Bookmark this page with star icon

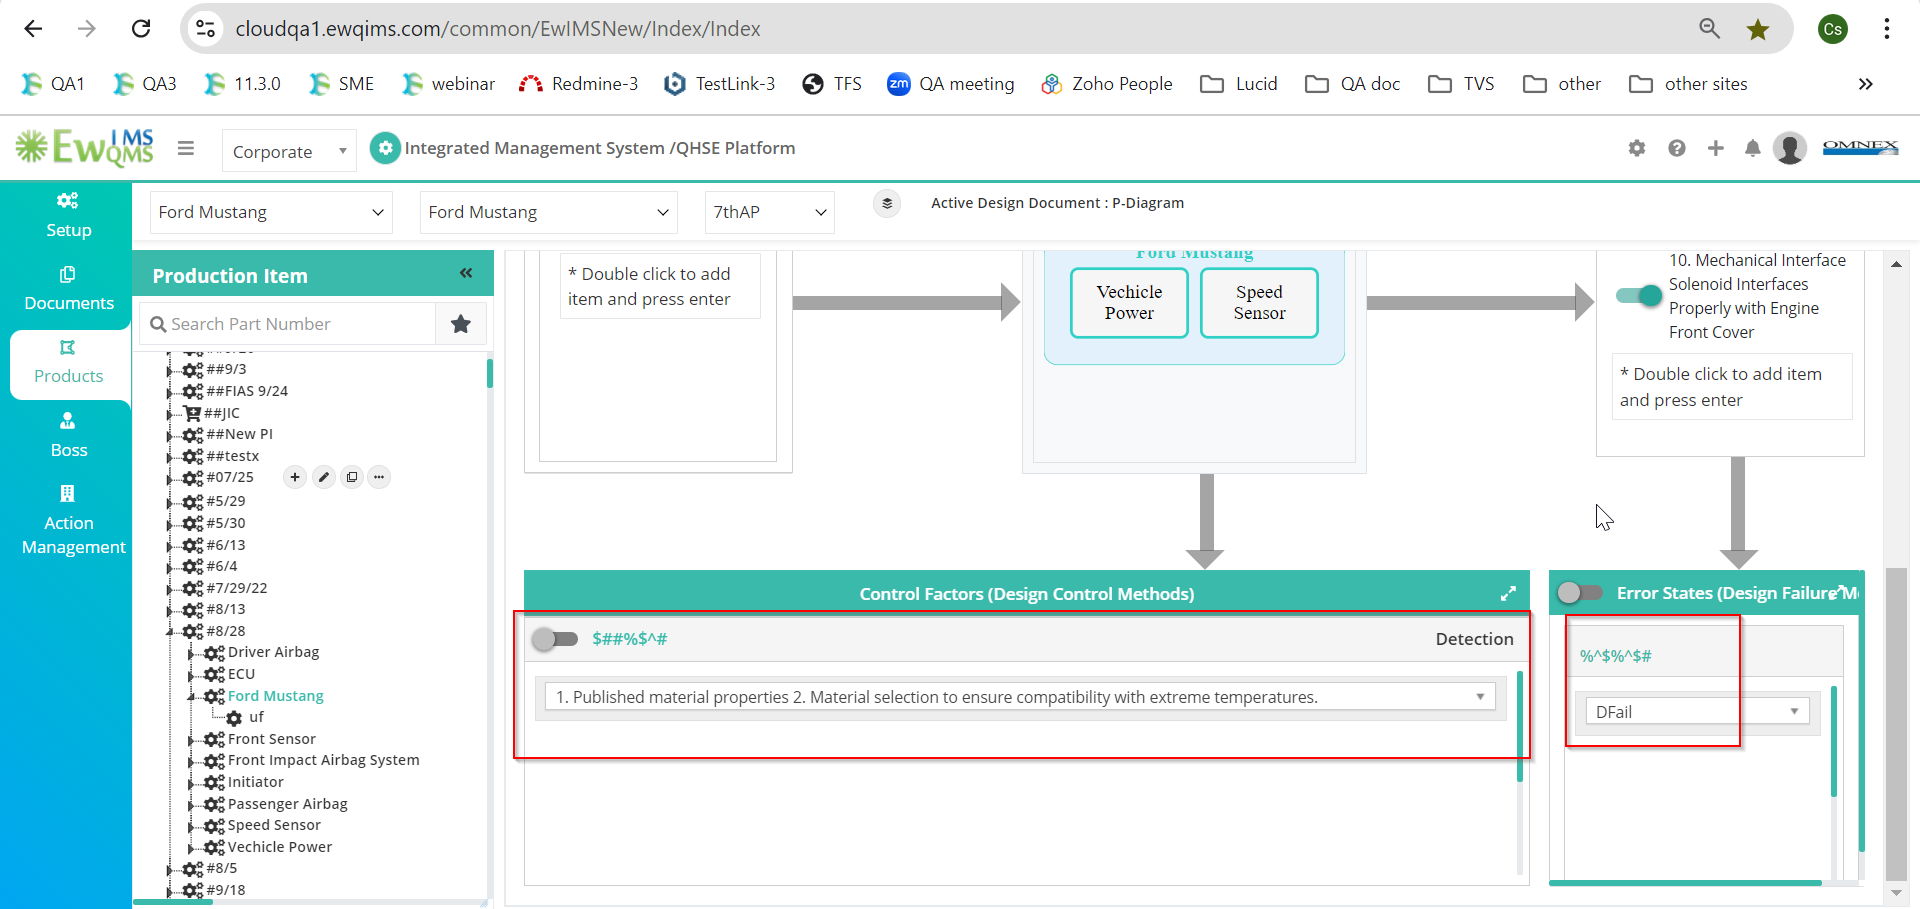[x=1758, y=29]
